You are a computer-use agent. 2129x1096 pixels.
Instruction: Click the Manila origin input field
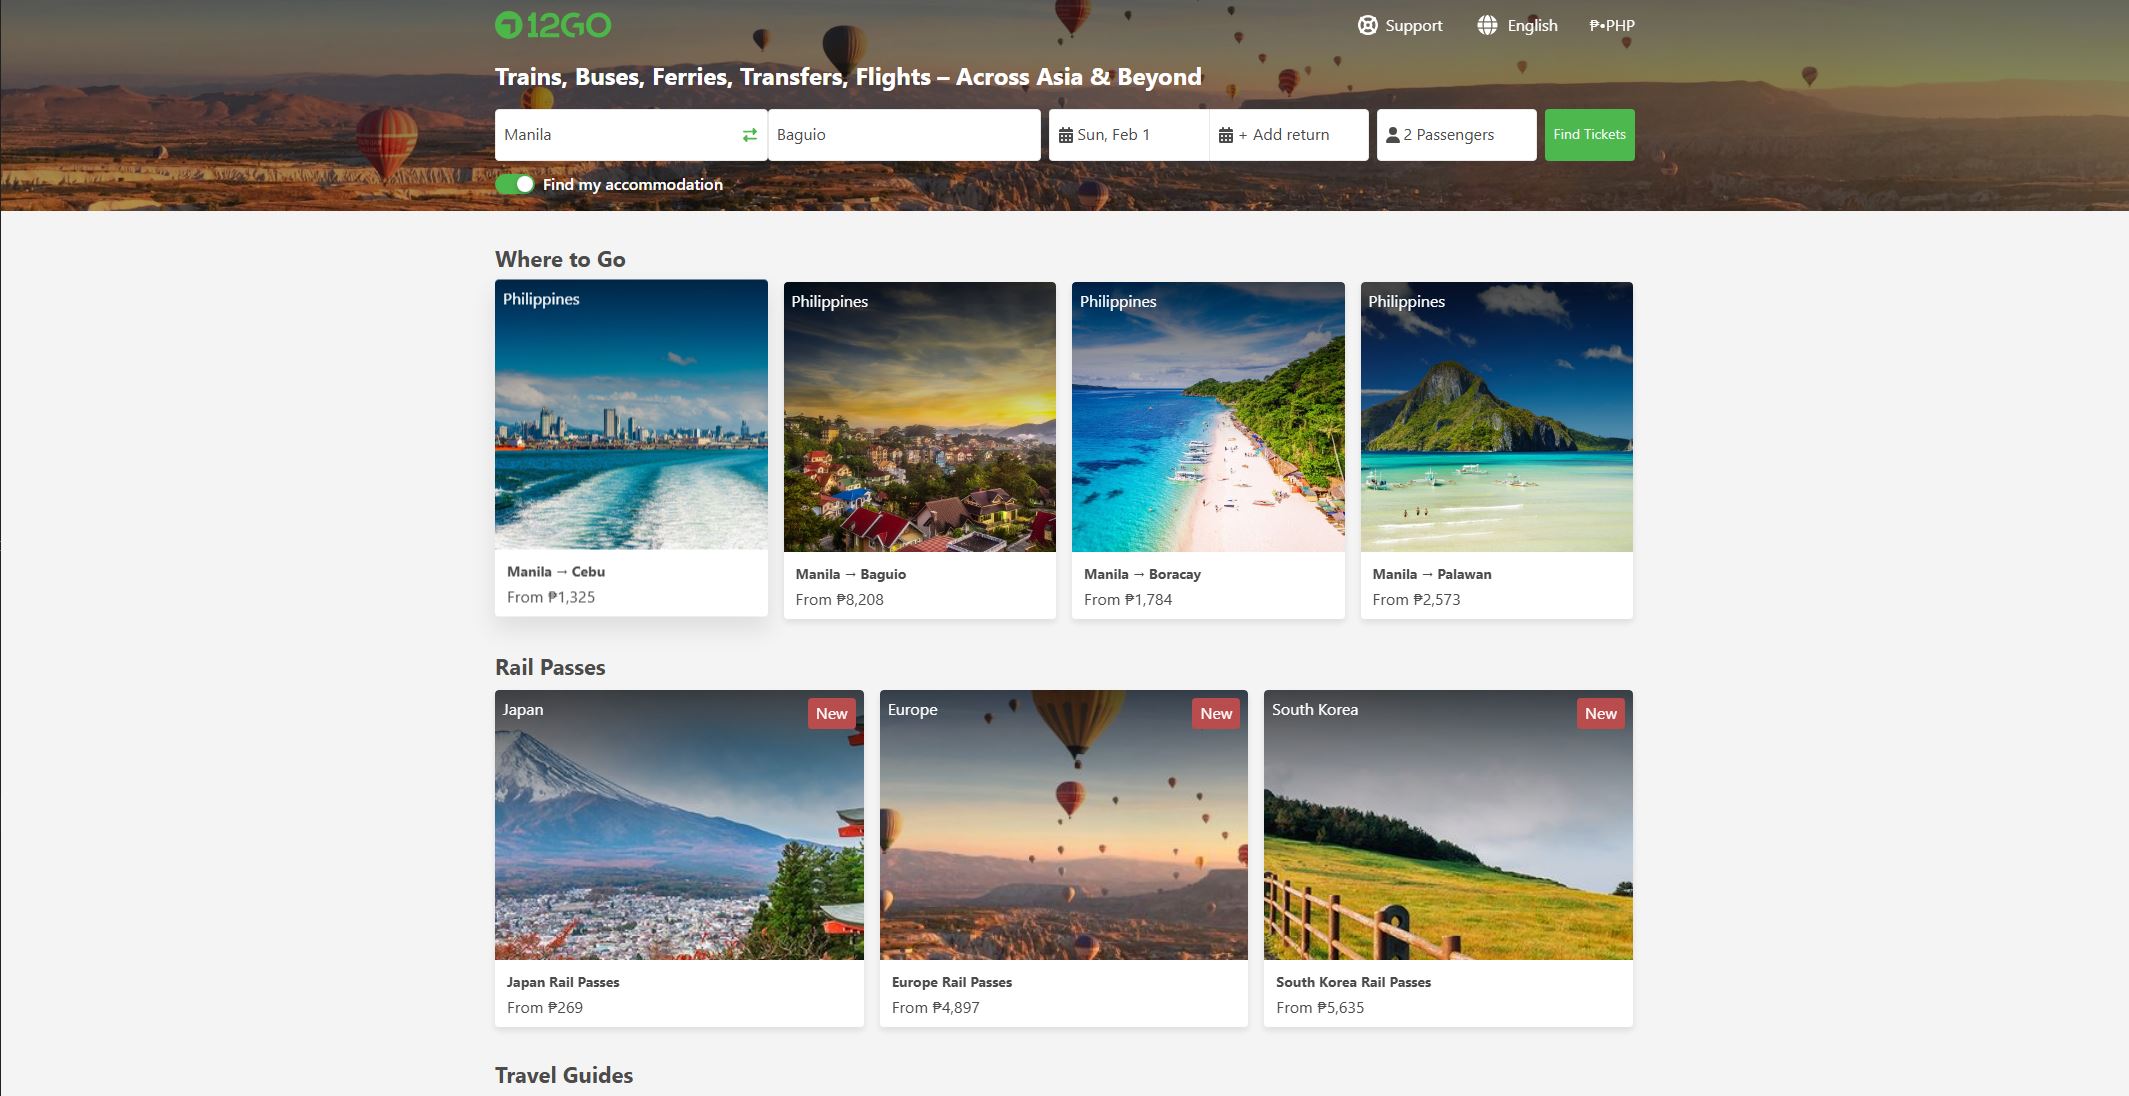(x=615, y=135)
